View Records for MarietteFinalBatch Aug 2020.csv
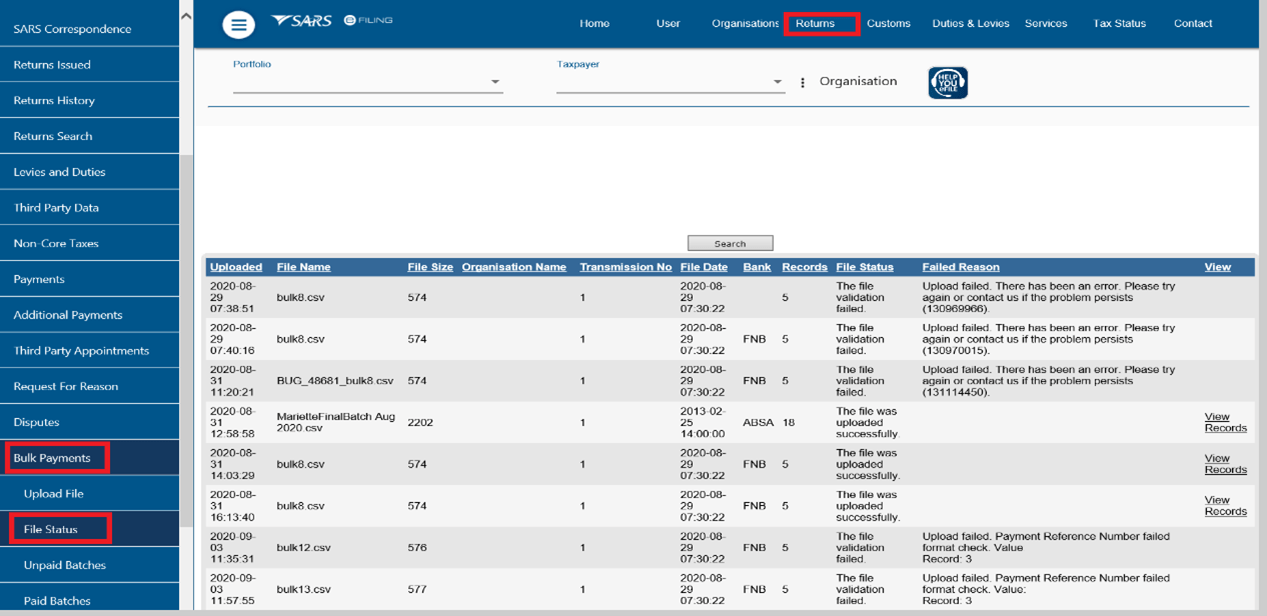This screenshot has height=616, width=1267. [x=1225, y=422]
